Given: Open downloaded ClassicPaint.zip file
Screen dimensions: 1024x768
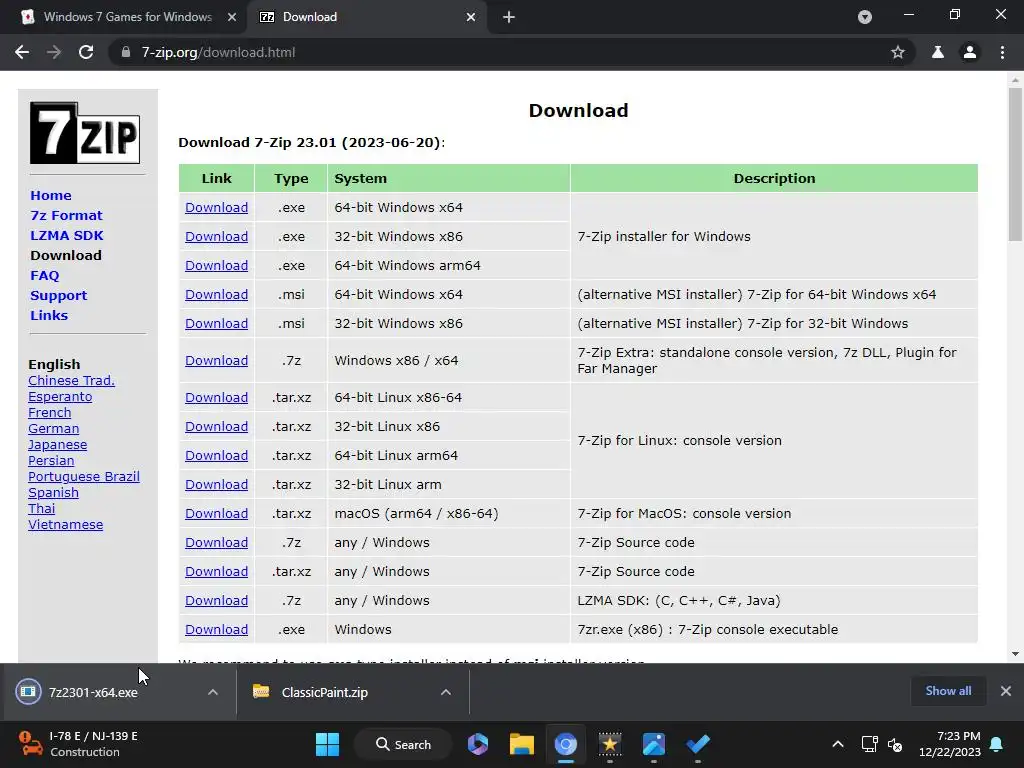Looking at the screenshot, I should [x=325, y=692].
